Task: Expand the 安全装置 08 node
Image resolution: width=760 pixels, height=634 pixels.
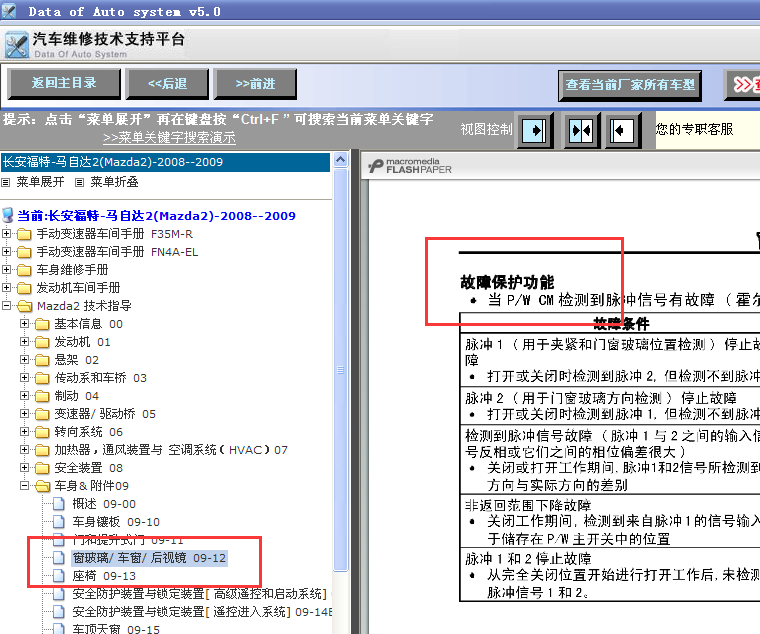Action: [x=24, y=468]
